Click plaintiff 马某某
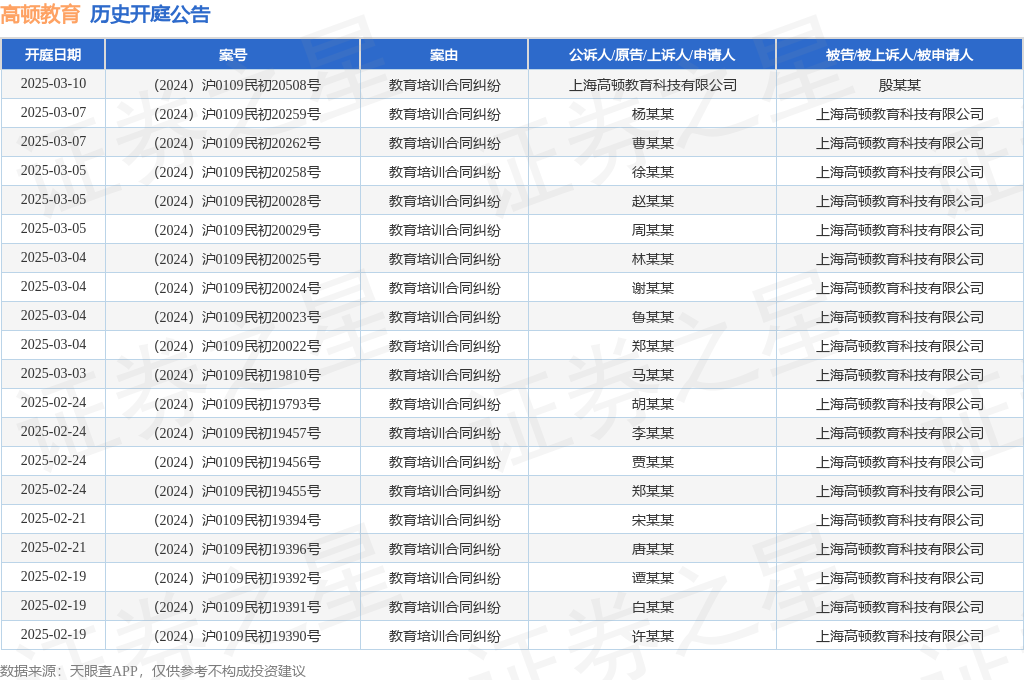The width and height of the screenshot is (1024, 680). (x=652, y=375)
